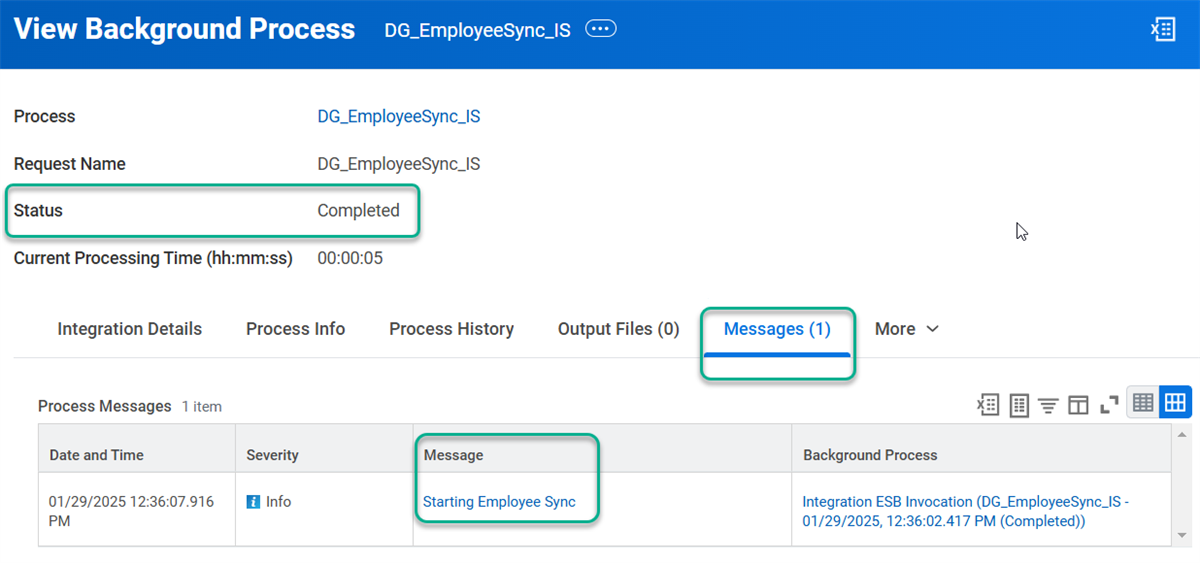Export page to Excel in header
1200x563 pixels.
click(x=1162, y=30)
